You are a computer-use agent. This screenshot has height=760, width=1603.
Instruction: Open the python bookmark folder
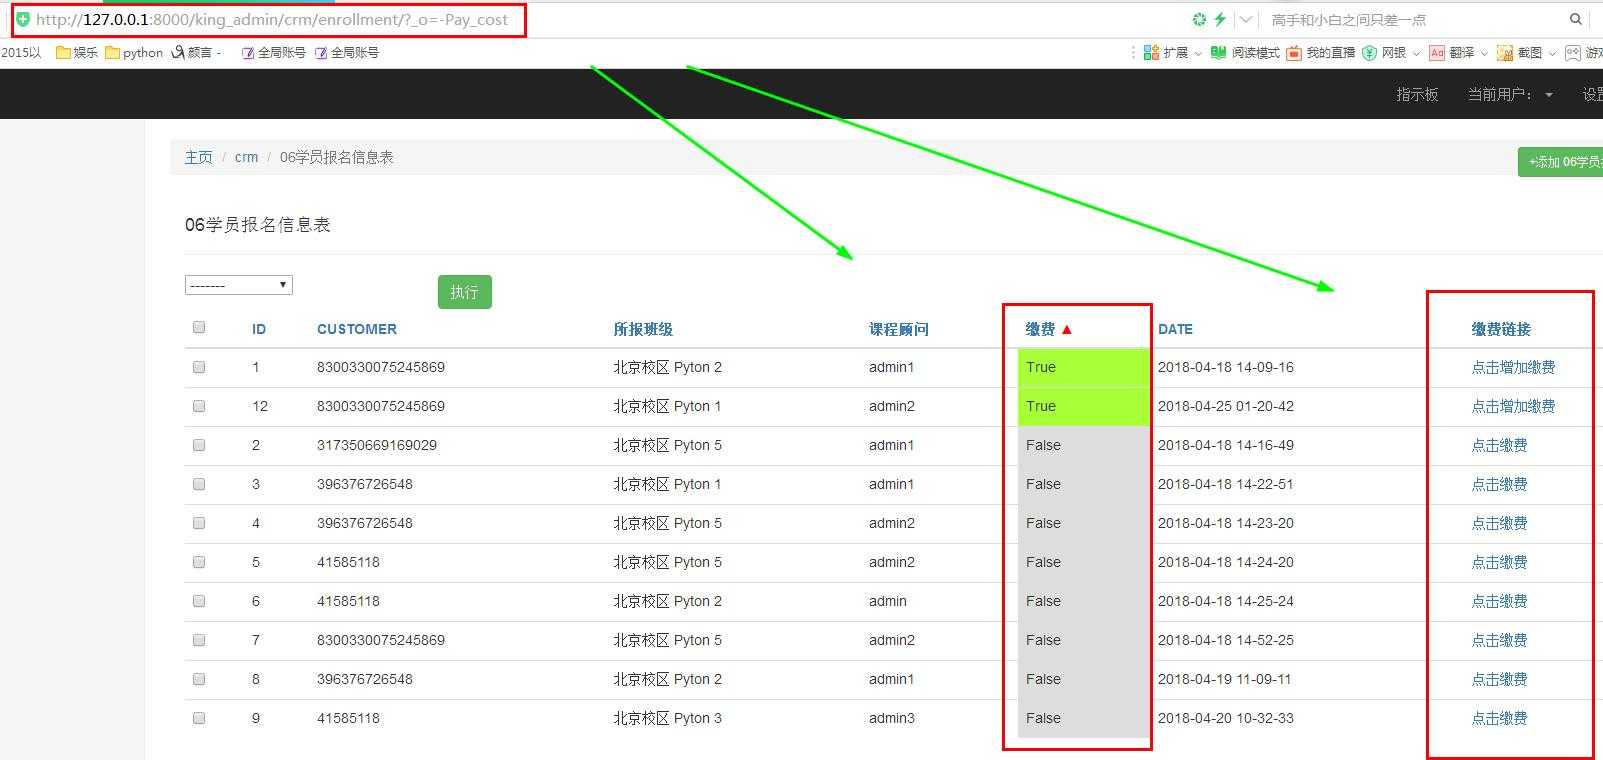[134, 52]
